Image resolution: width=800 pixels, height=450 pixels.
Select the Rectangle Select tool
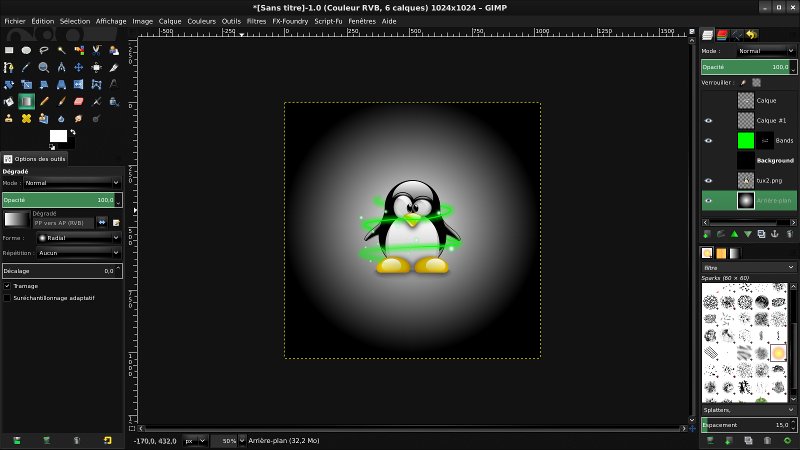tap(9, 50)
